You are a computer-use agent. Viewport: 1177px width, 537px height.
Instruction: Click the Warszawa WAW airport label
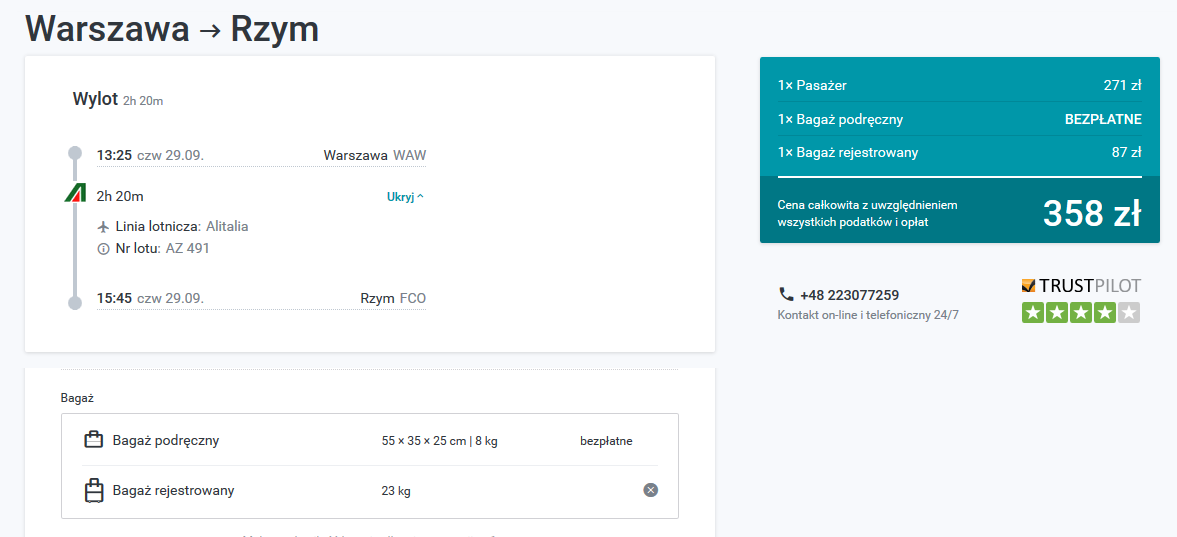[x=375, y=155]
